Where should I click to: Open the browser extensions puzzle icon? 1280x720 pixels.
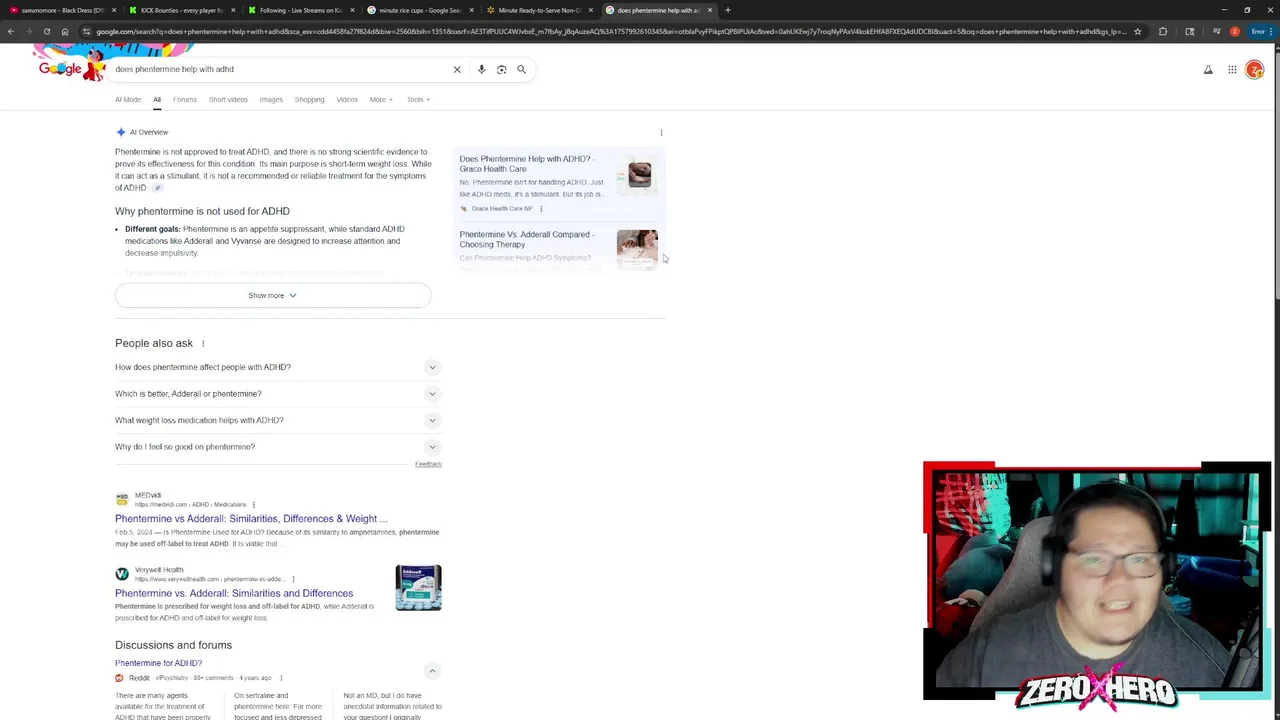click(1163, 31)
